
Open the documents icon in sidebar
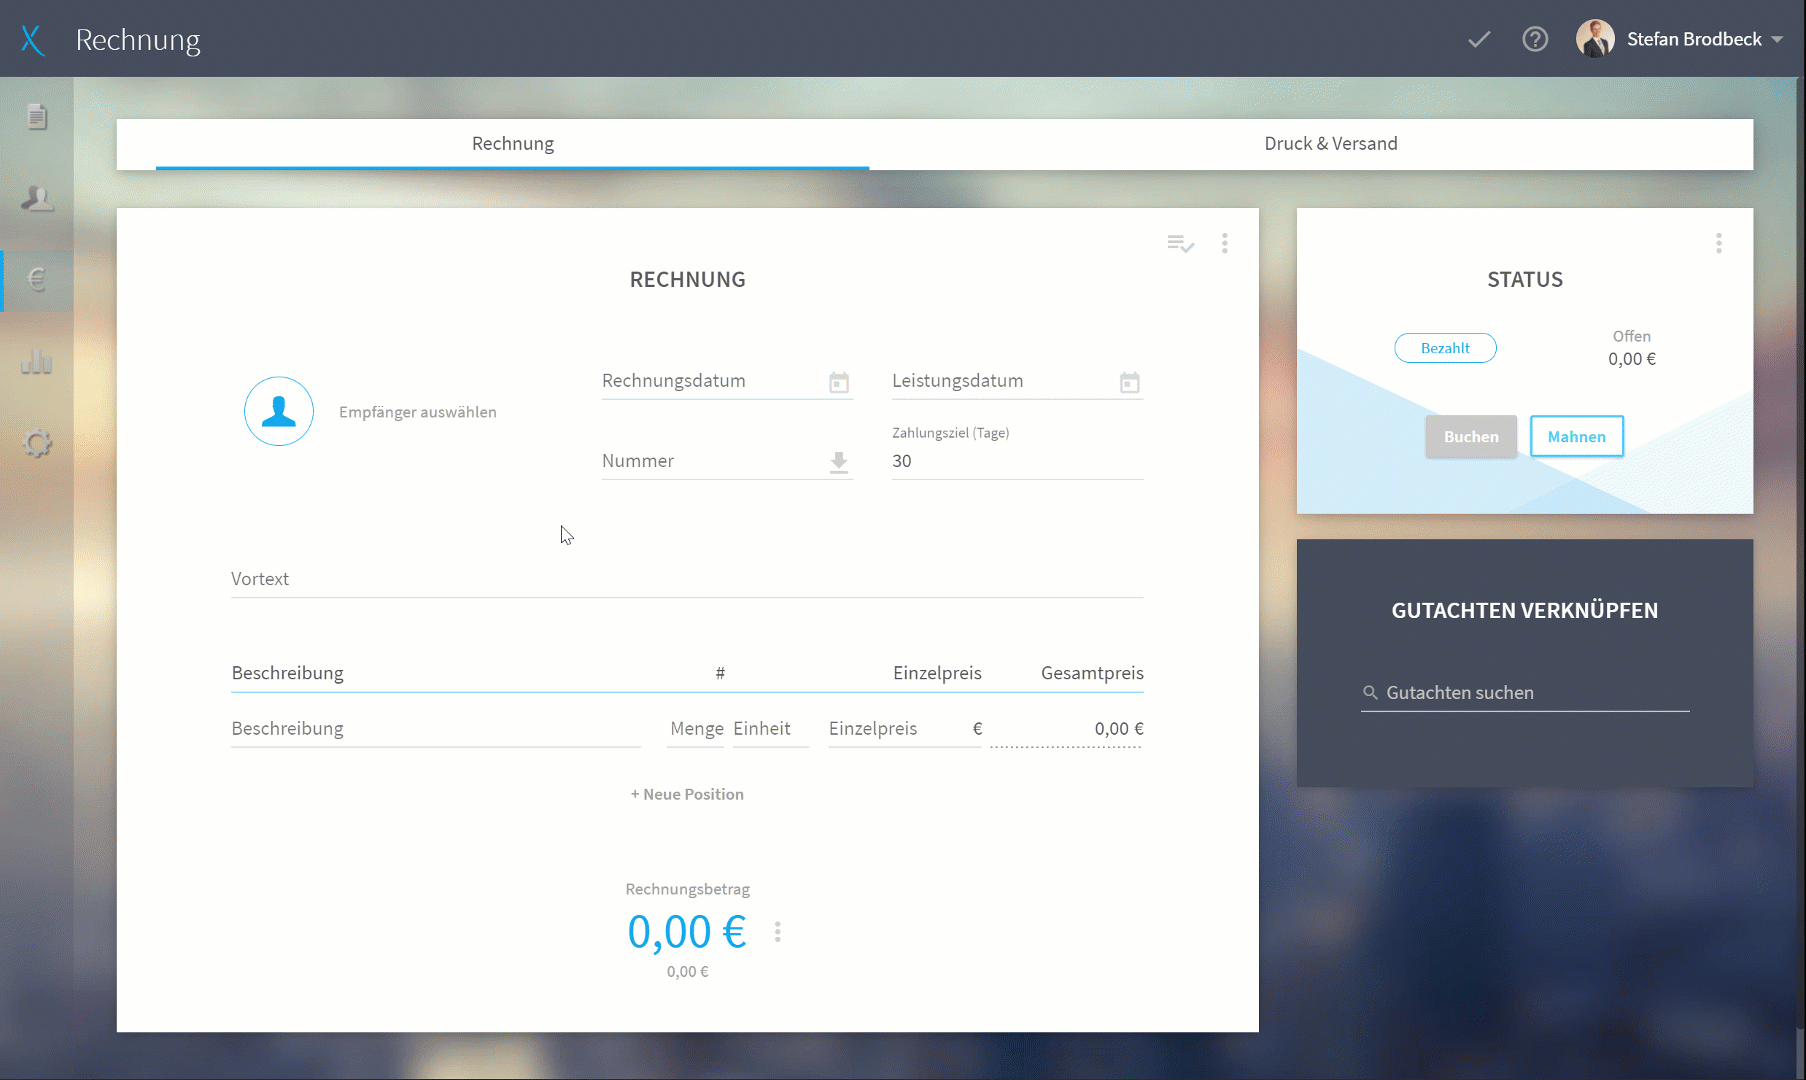(x=37, y=117)
